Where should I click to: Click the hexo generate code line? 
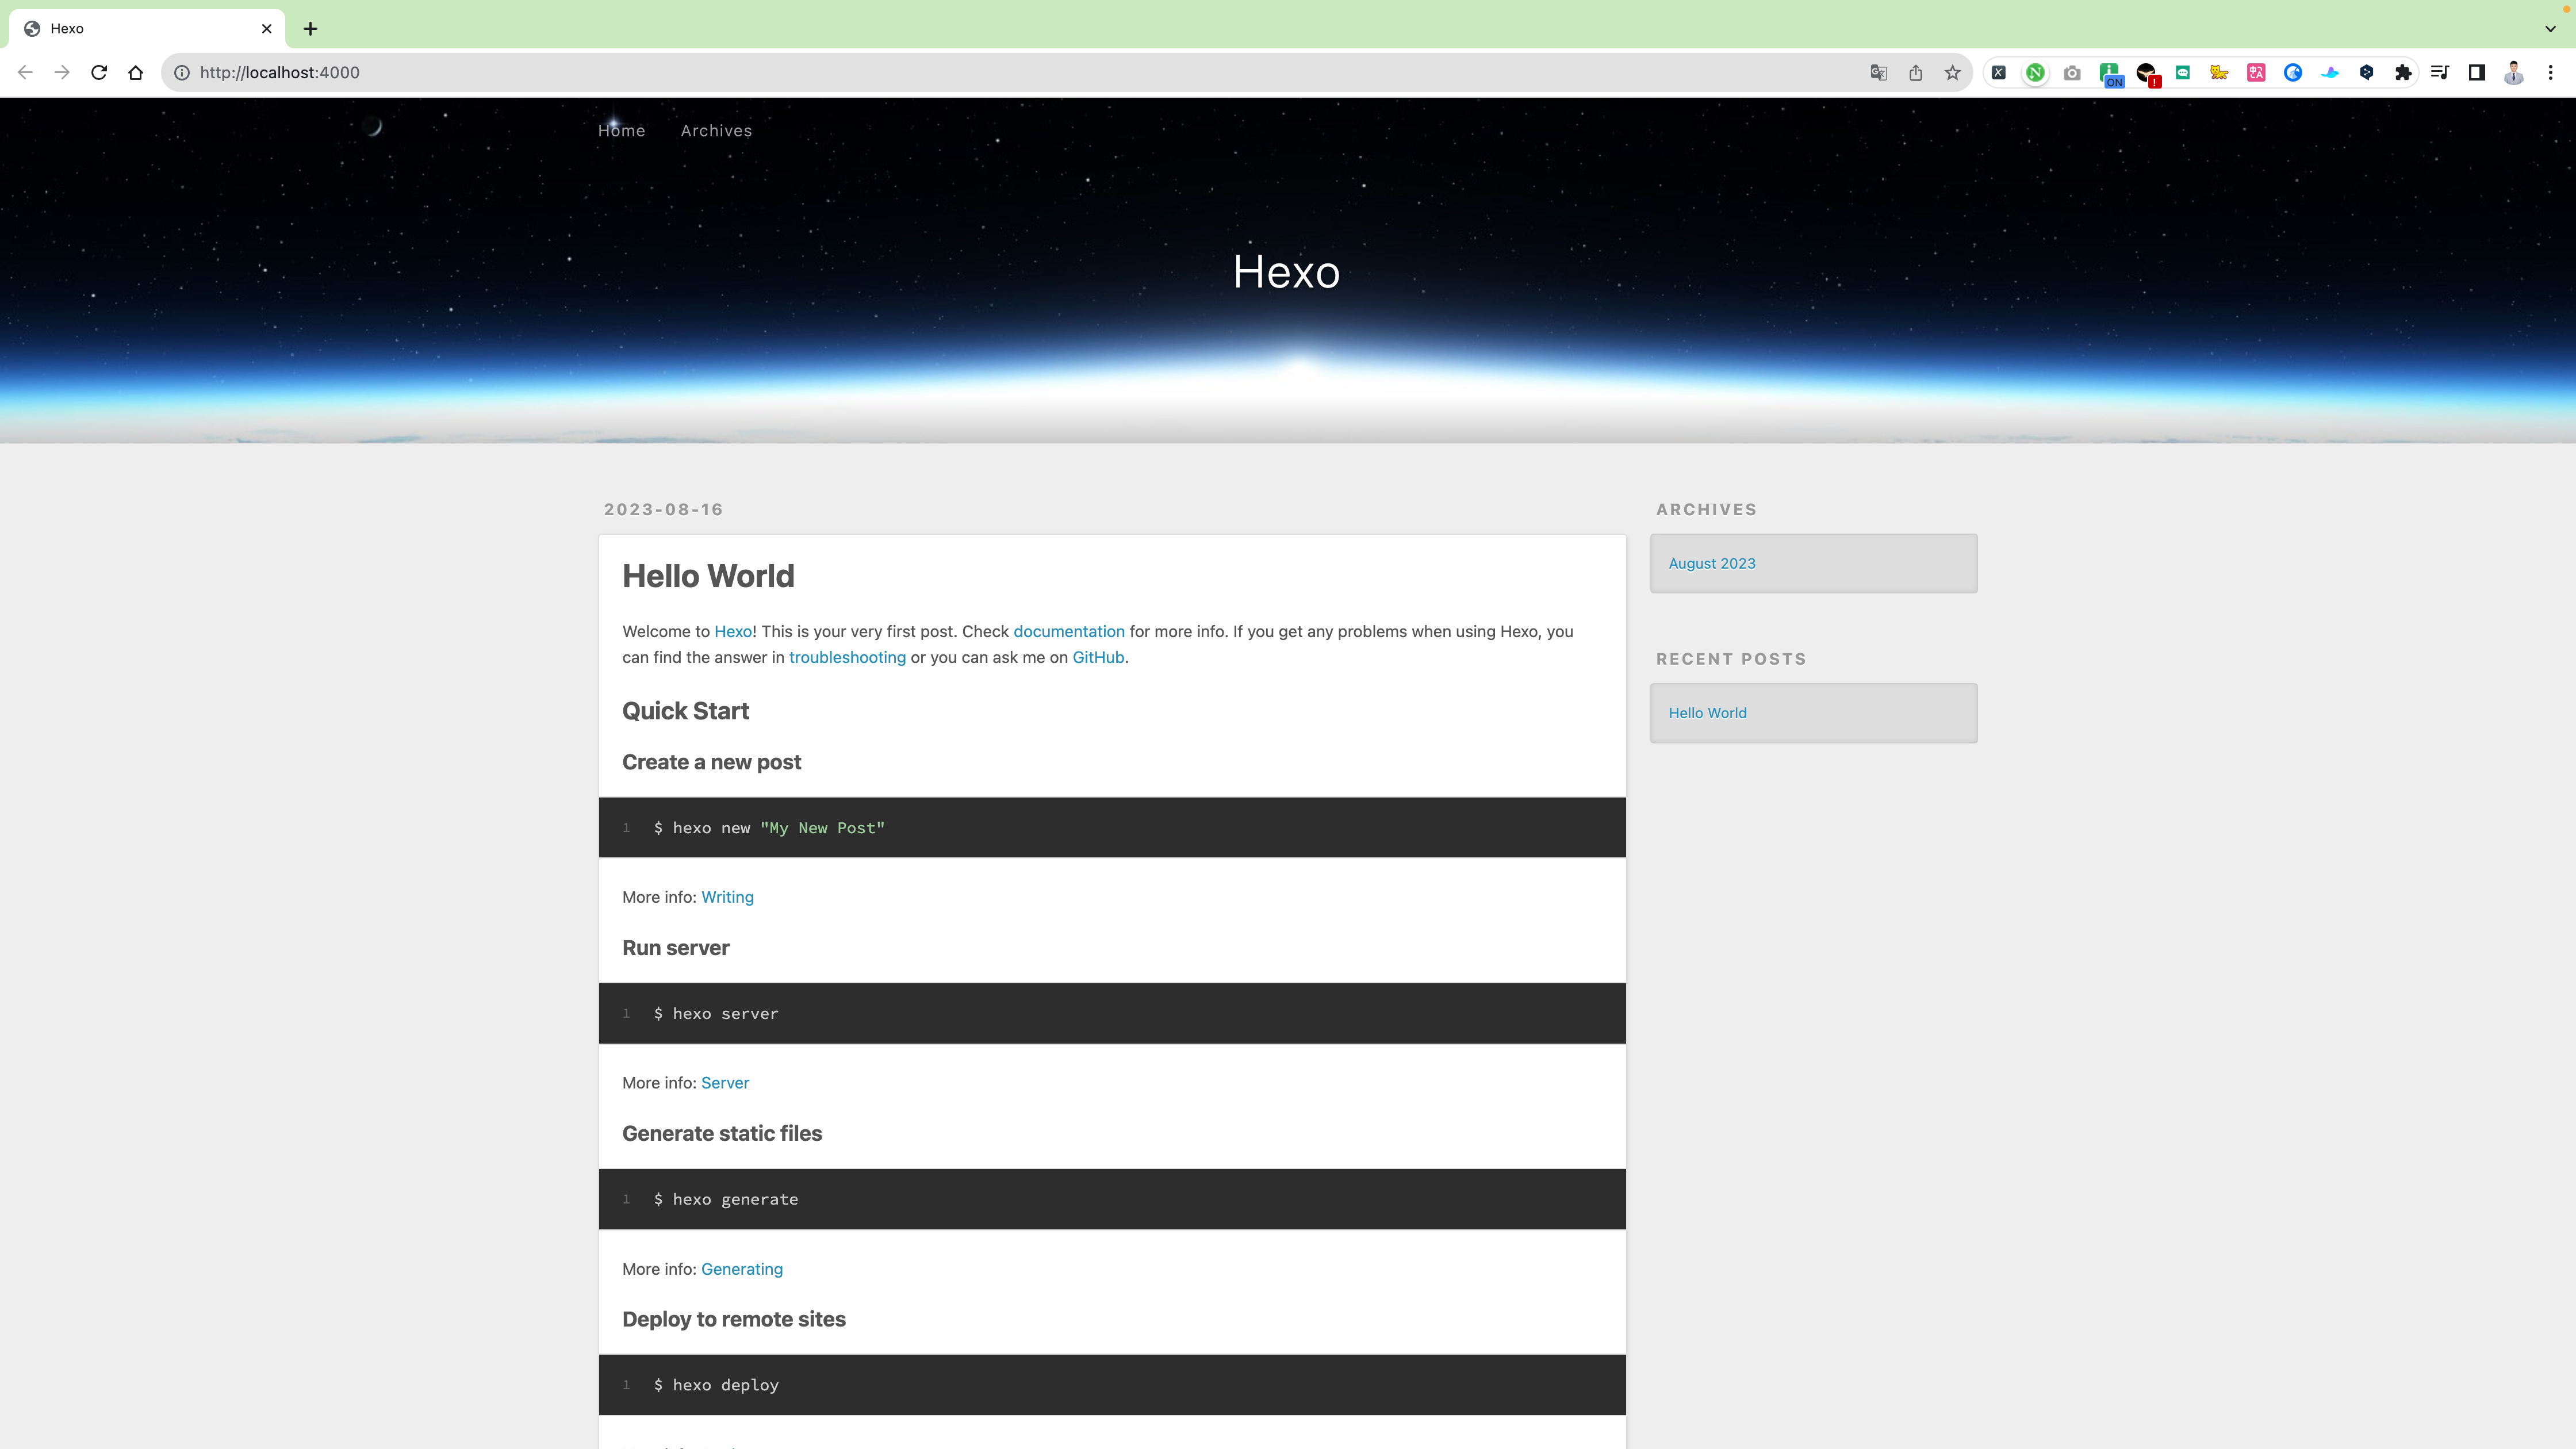tap(726, 1200)
